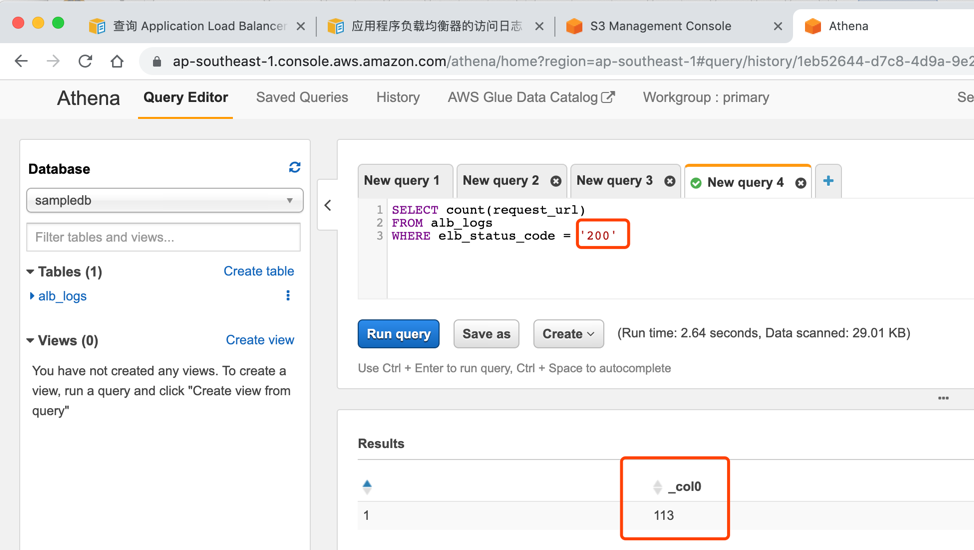Click Workgroup : primary link
The width and height of the screenshot is (974, 550).
click(x=706, y=98)
